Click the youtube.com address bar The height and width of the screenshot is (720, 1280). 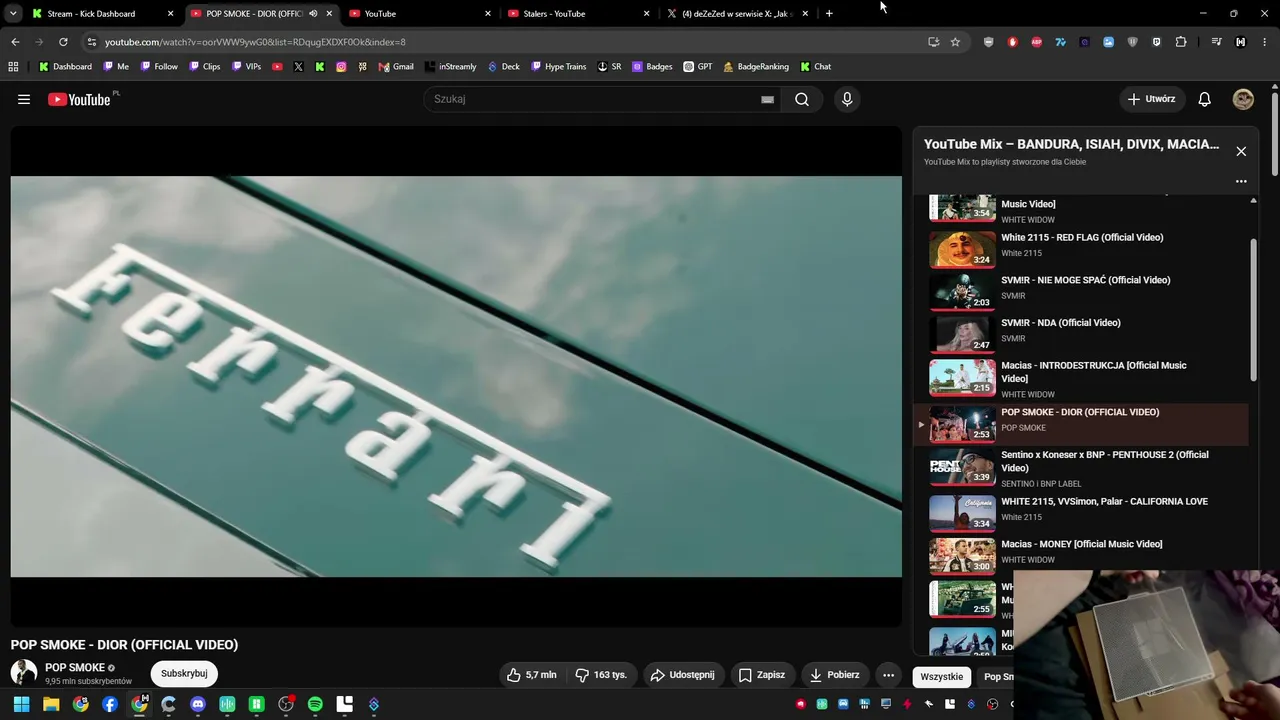coord(510,42)
